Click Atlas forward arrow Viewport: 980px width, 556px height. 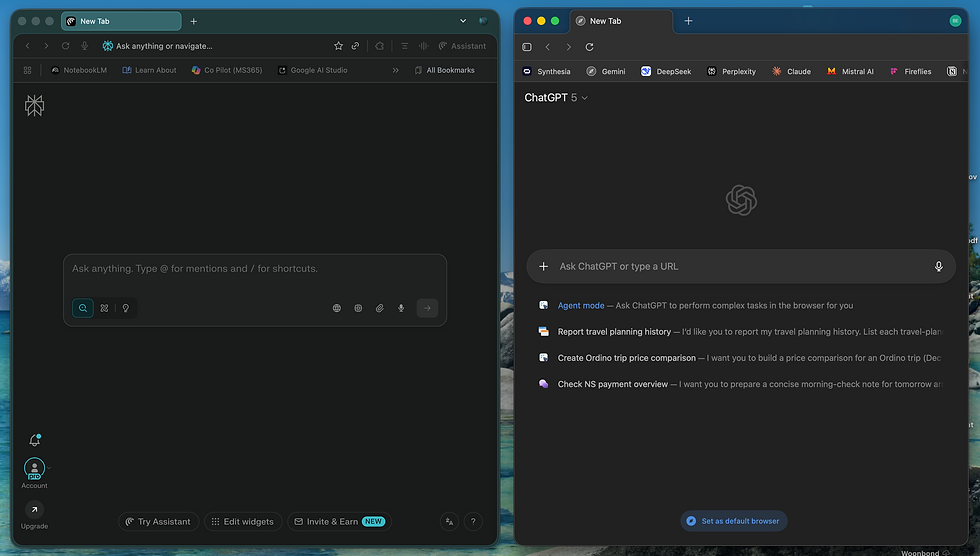(x=568, y=47)
